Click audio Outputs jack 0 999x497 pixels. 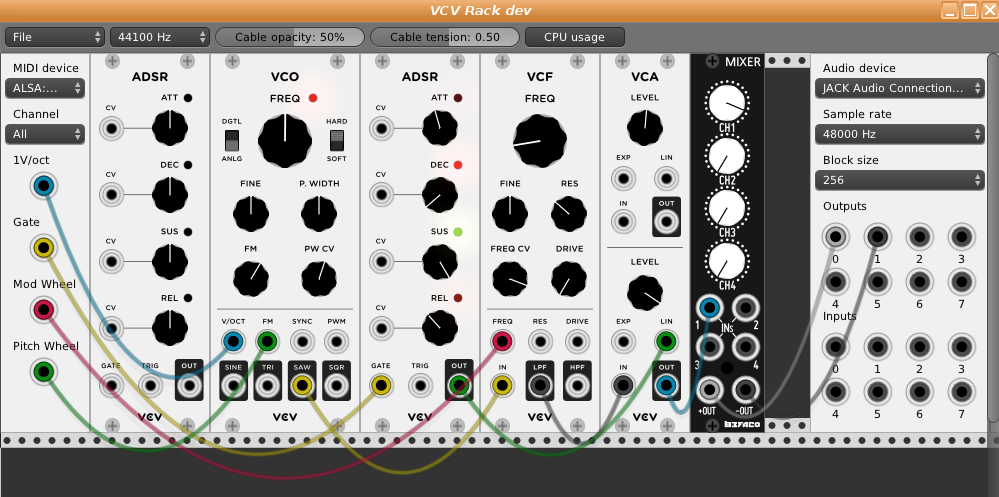click(835, 237)
